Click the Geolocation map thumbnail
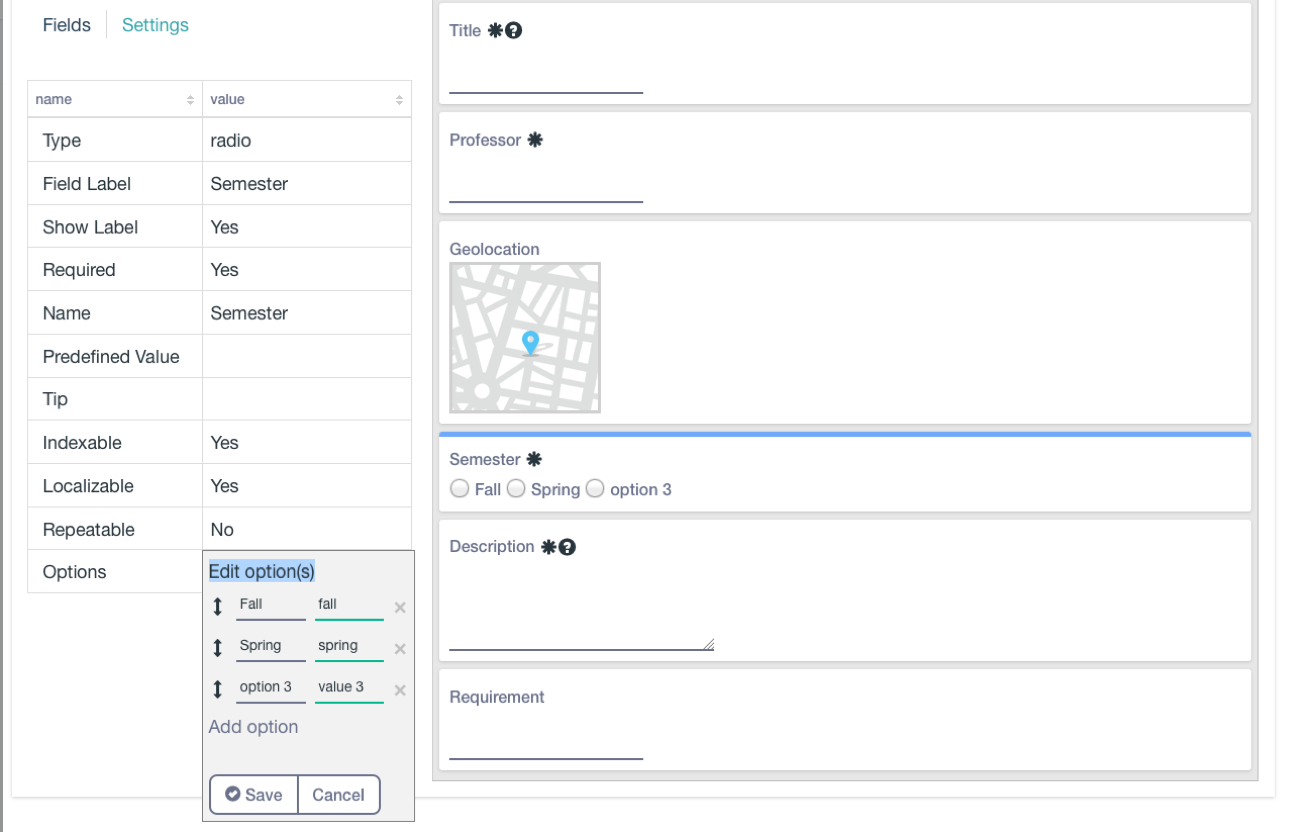Viewport: 1309px width, 832px height. coord(525,338)
